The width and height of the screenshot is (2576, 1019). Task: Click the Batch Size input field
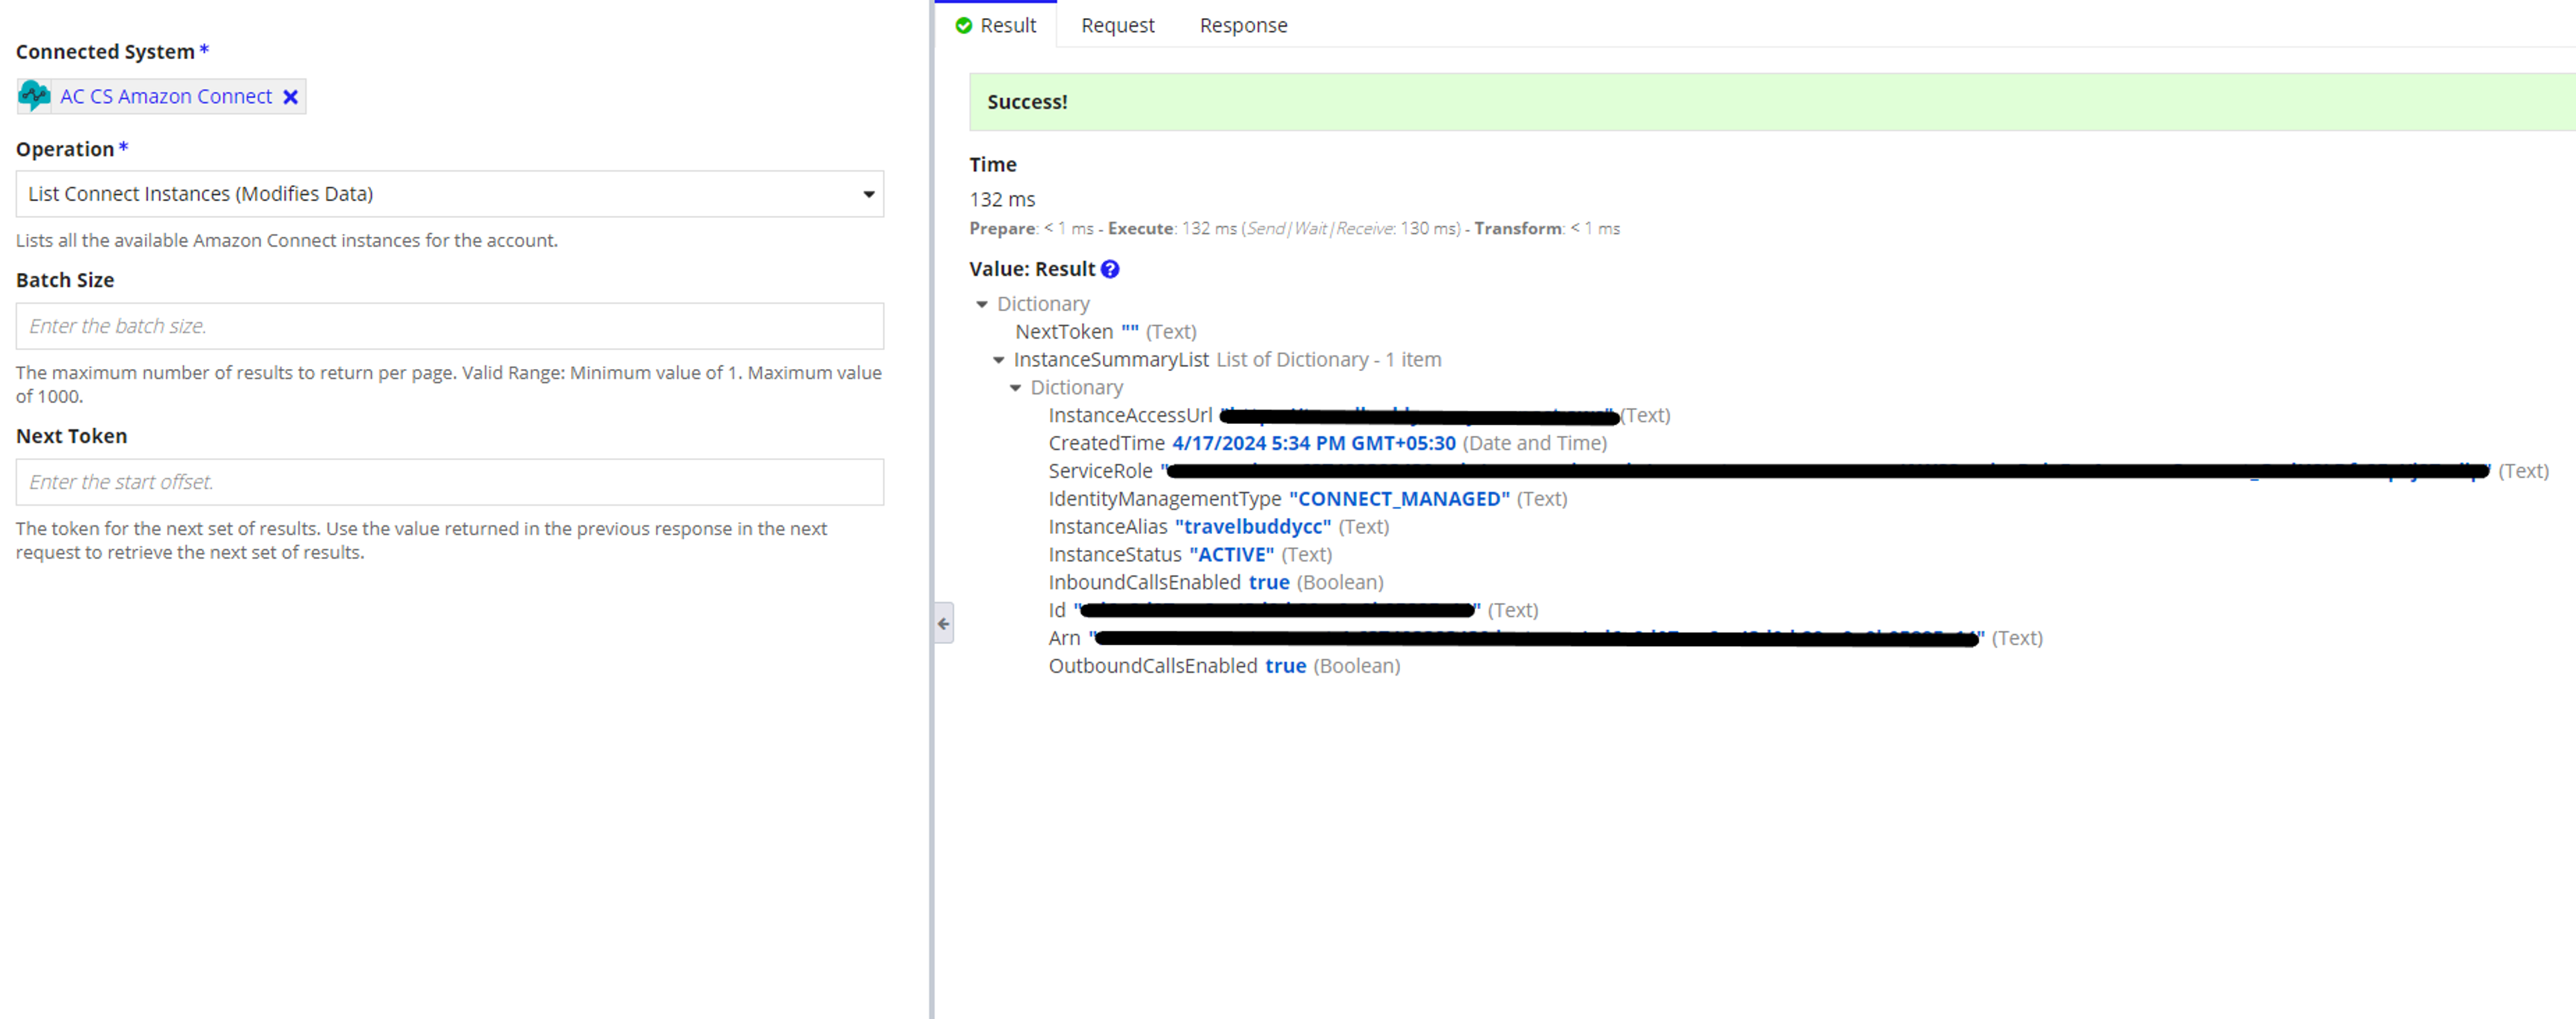pyautogui.click(x=450, y=326)
